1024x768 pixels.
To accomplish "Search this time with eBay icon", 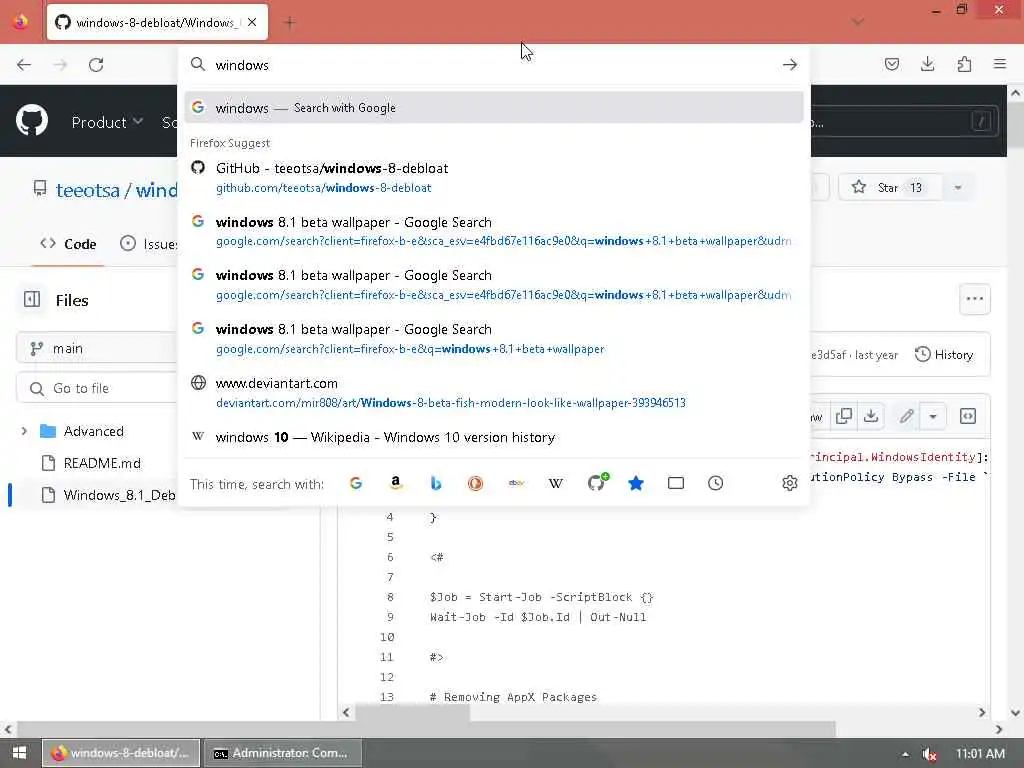I will (x=516, y=483).
